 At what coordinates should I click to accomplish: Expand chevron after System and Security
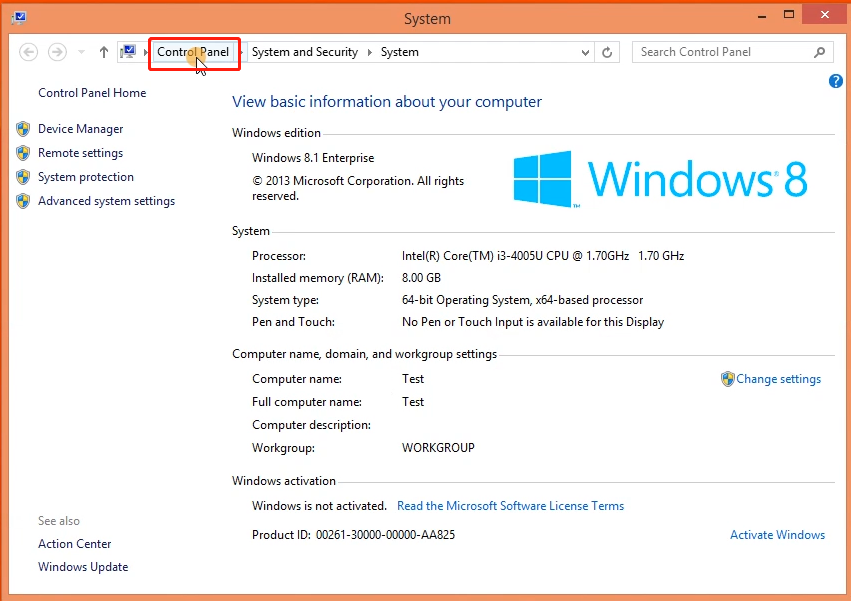tap(370, 52)
